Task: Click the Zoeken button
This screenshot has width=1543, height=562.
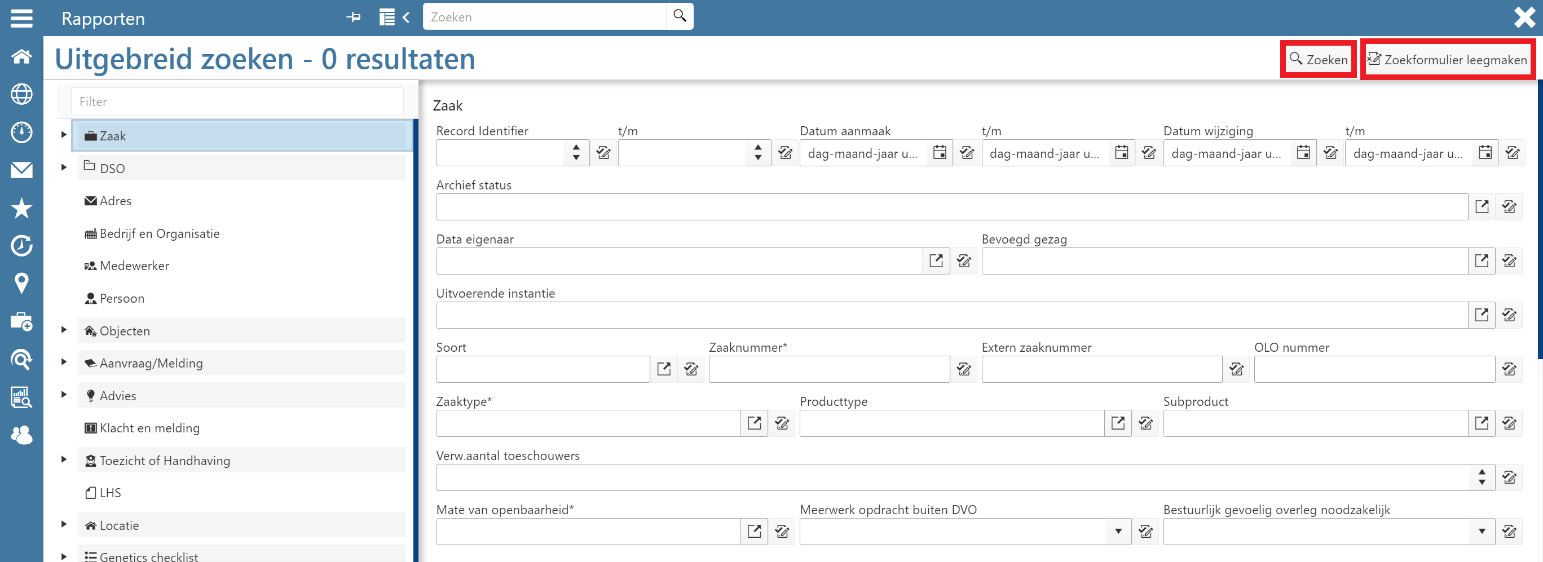Action: pyautogui.click(x=1319, y=60)
